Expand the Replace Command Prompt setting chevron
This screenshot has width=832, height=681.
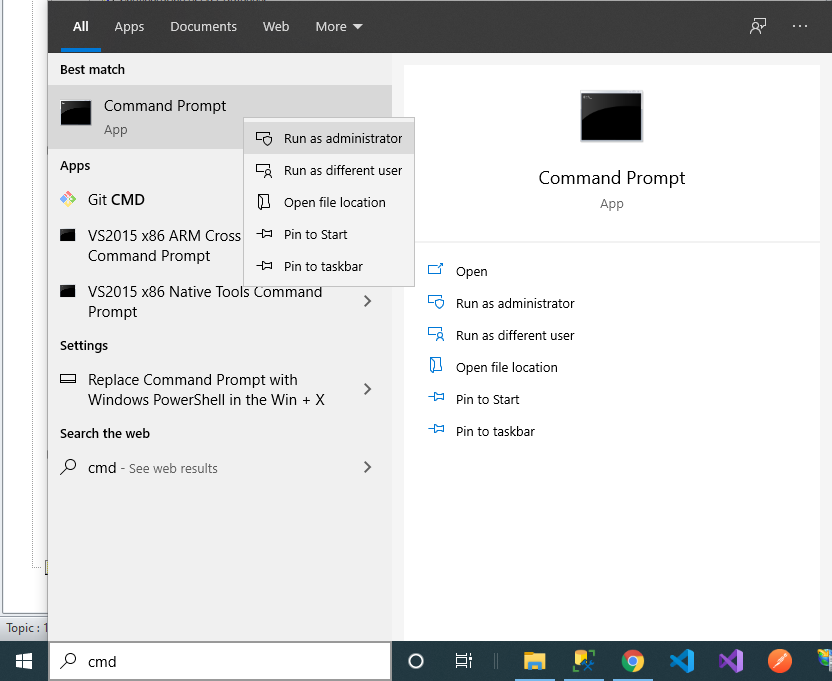(x=368, y=389)
